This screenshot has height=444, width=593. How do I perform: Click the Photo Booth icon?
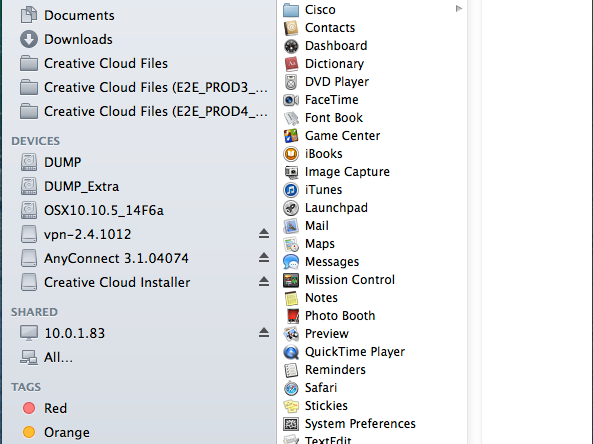pos(292,316)
